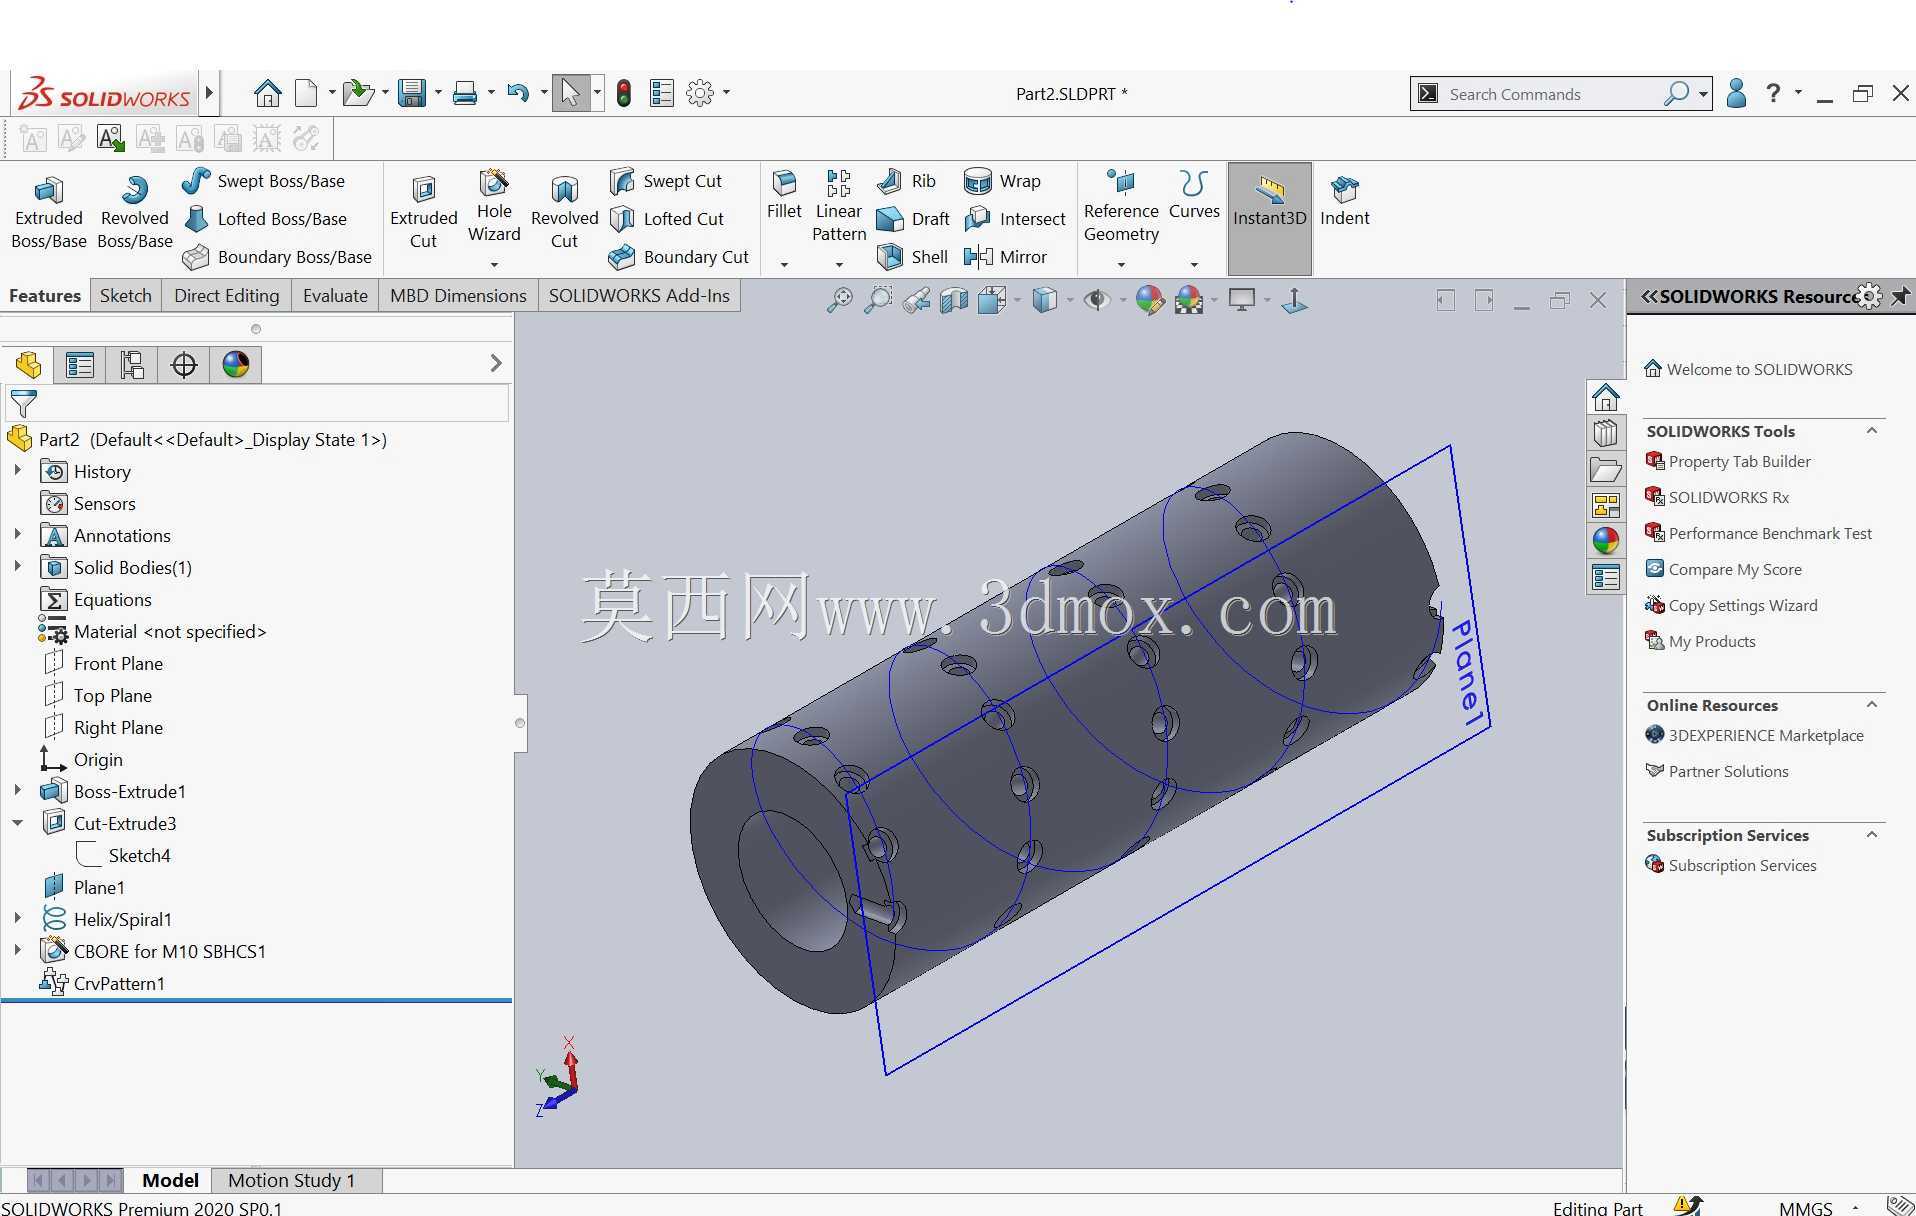Select the Draft tool
Image resolution: width=1916 pixels, height=1216 pixels.
pyautogui.click(x=913, y=219)
